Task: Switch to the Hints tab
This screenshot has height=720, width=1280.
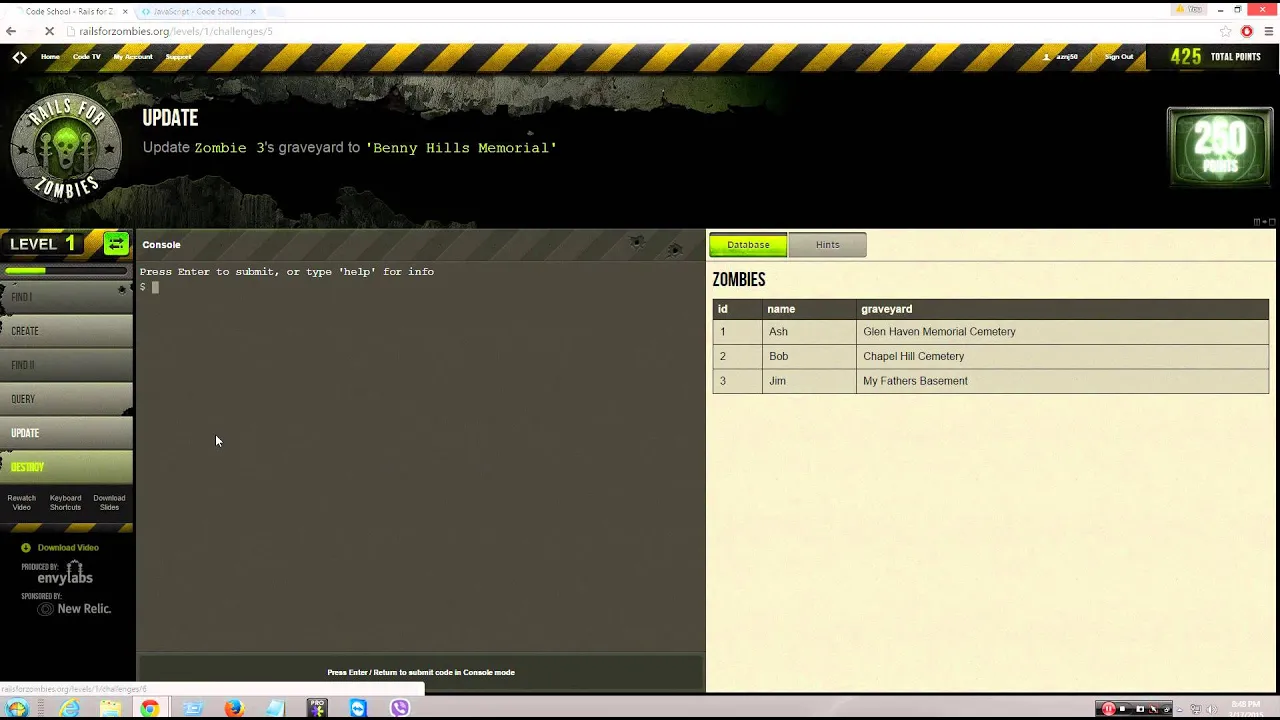Action: (x=827, y=245)
